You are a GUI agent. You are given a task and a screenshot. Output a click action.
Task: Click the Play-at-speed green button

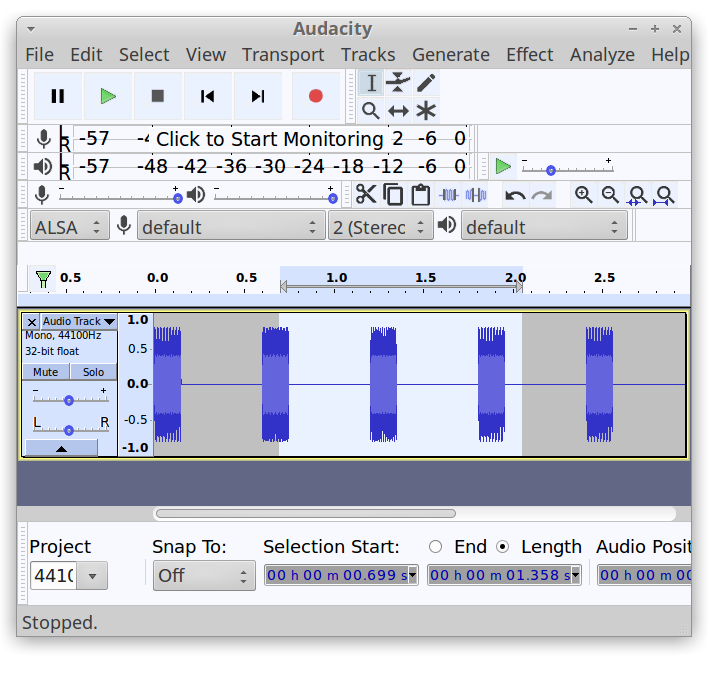(503, 166)
